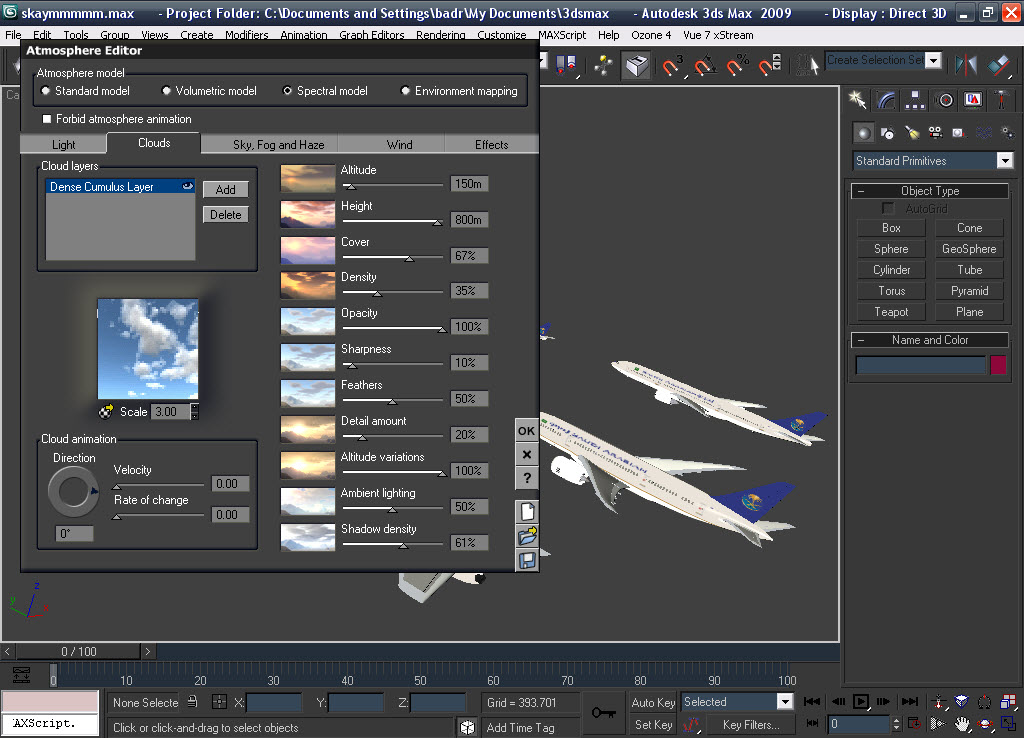Open the Modify command panel tab
Screen dimensions: 1024x738
tap(886, 100)
